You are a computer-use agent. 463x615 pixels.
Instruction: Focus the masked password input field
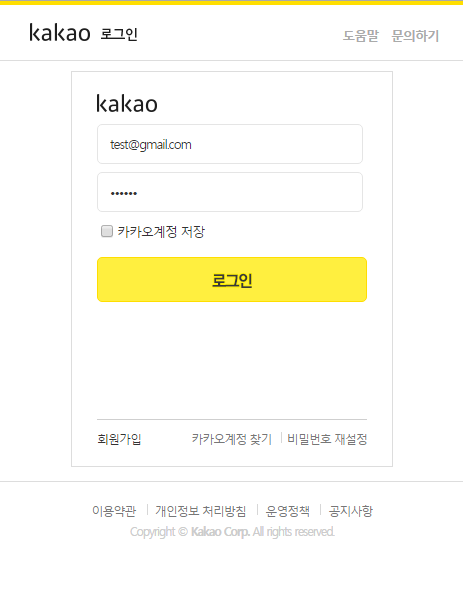(230, 192)
